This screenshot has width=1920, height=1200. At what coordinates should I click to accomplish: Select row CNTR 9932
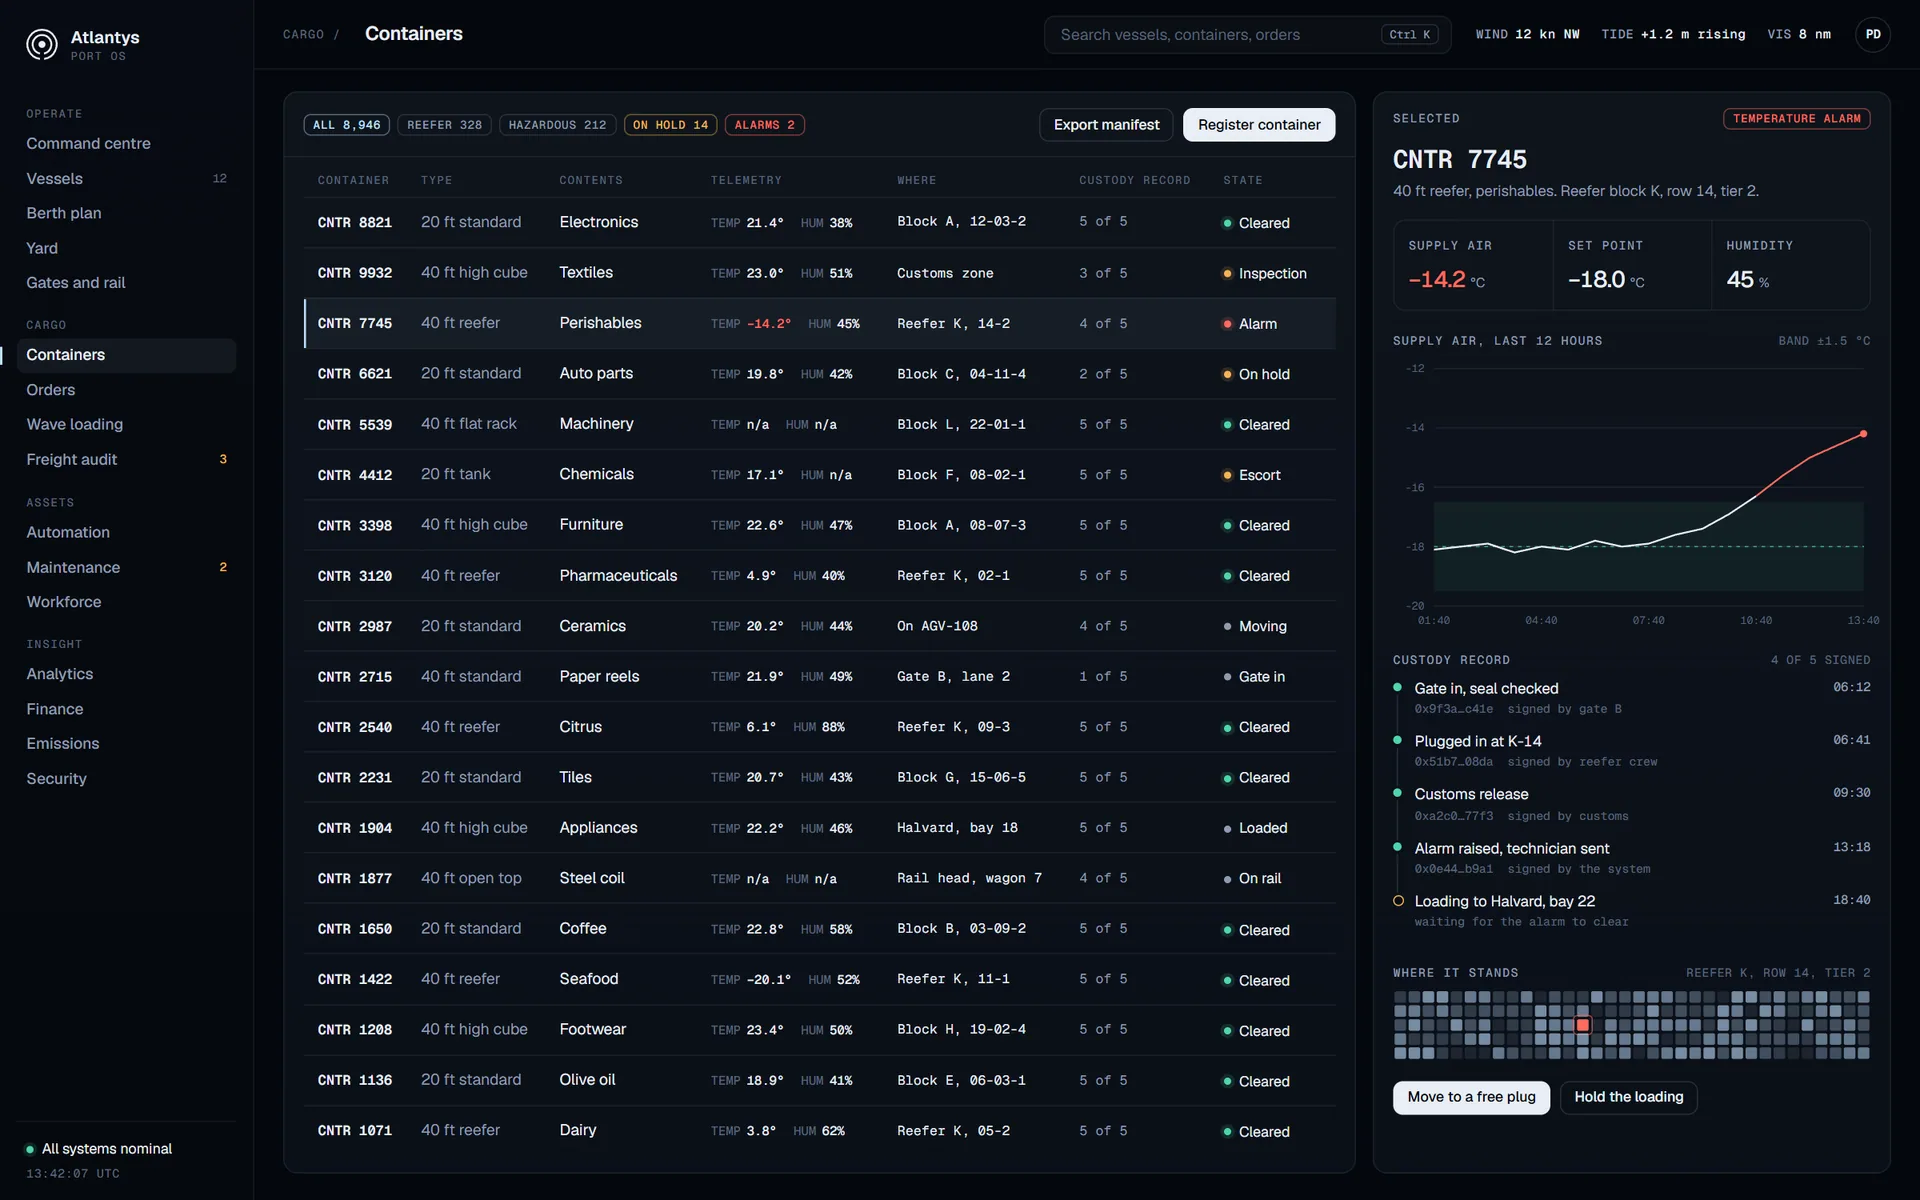819,273
